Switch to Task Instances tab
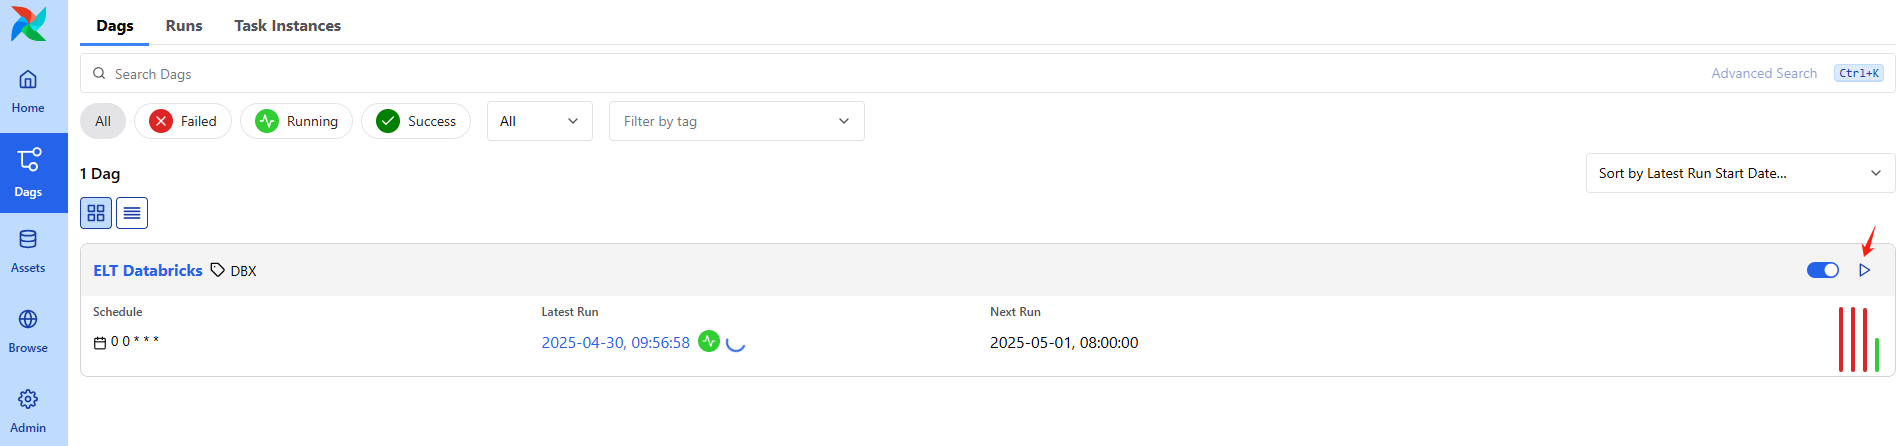Screen dimensions: 1897x446 point(288,25)
